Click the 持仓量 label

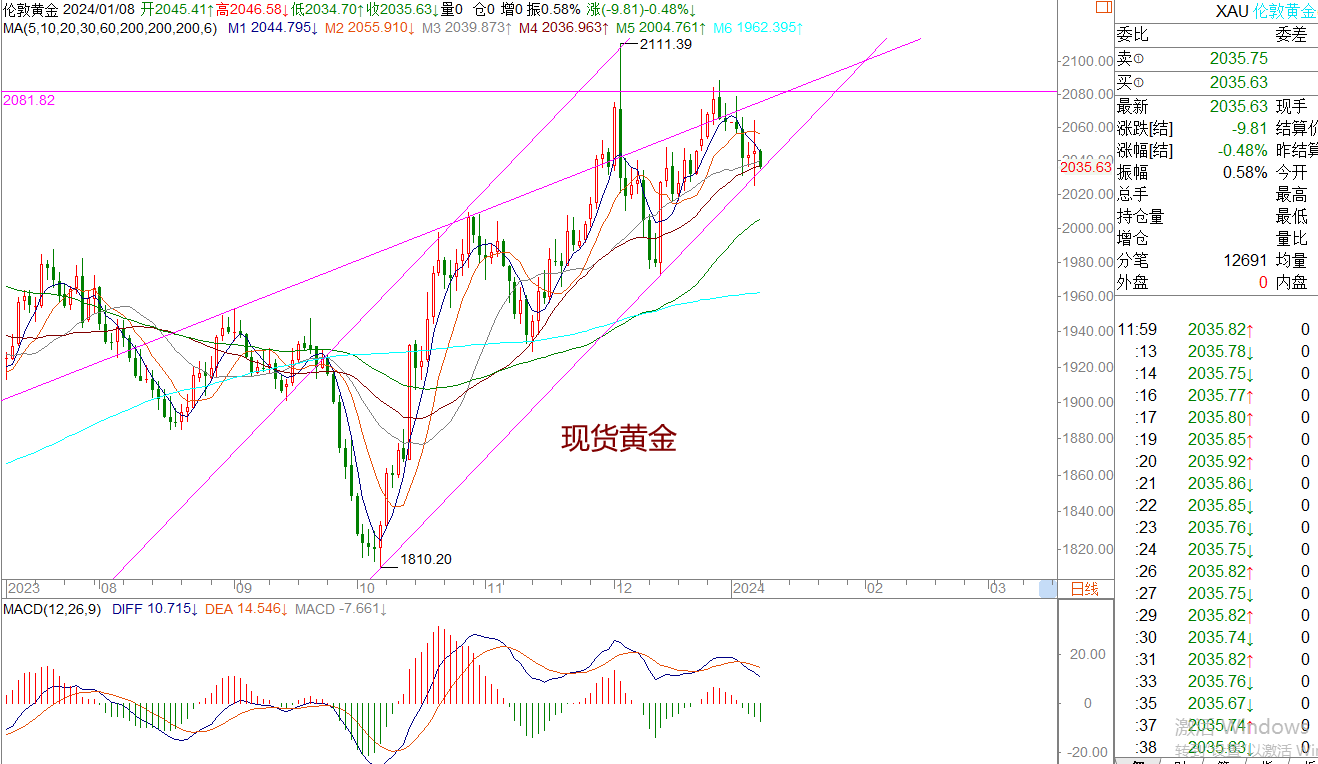[1141, 216]
